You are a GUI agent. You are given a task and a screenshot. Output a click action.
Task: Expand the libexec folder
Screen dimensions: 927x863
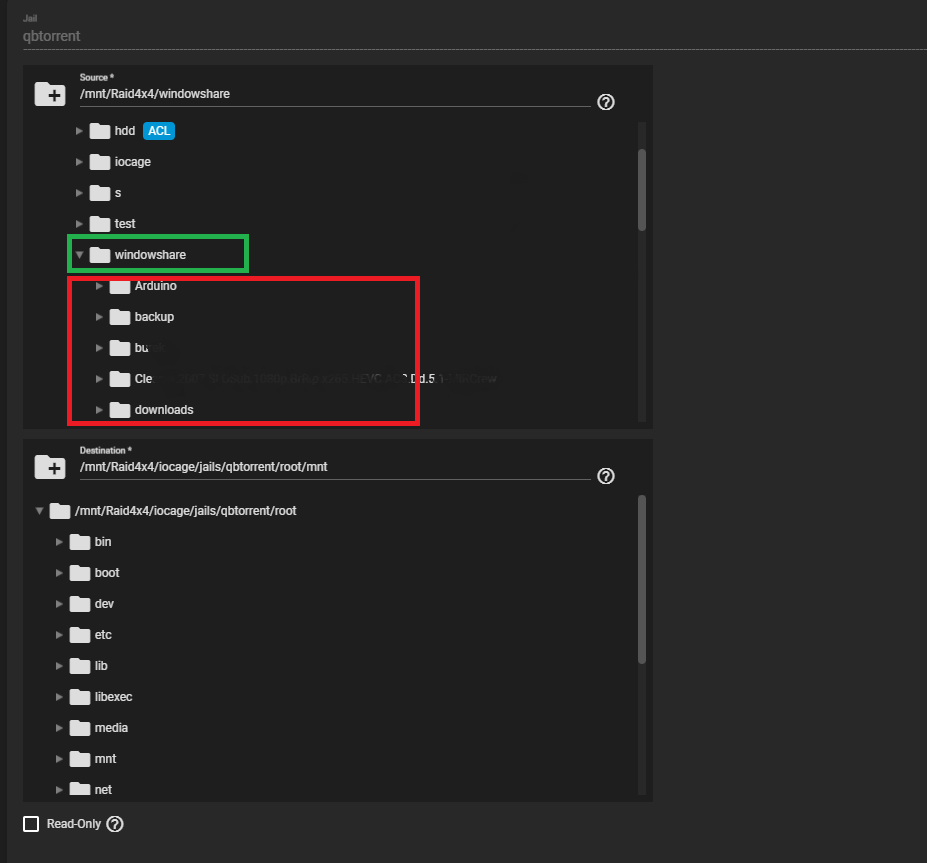pyautogui.click(x=59, y=697)
